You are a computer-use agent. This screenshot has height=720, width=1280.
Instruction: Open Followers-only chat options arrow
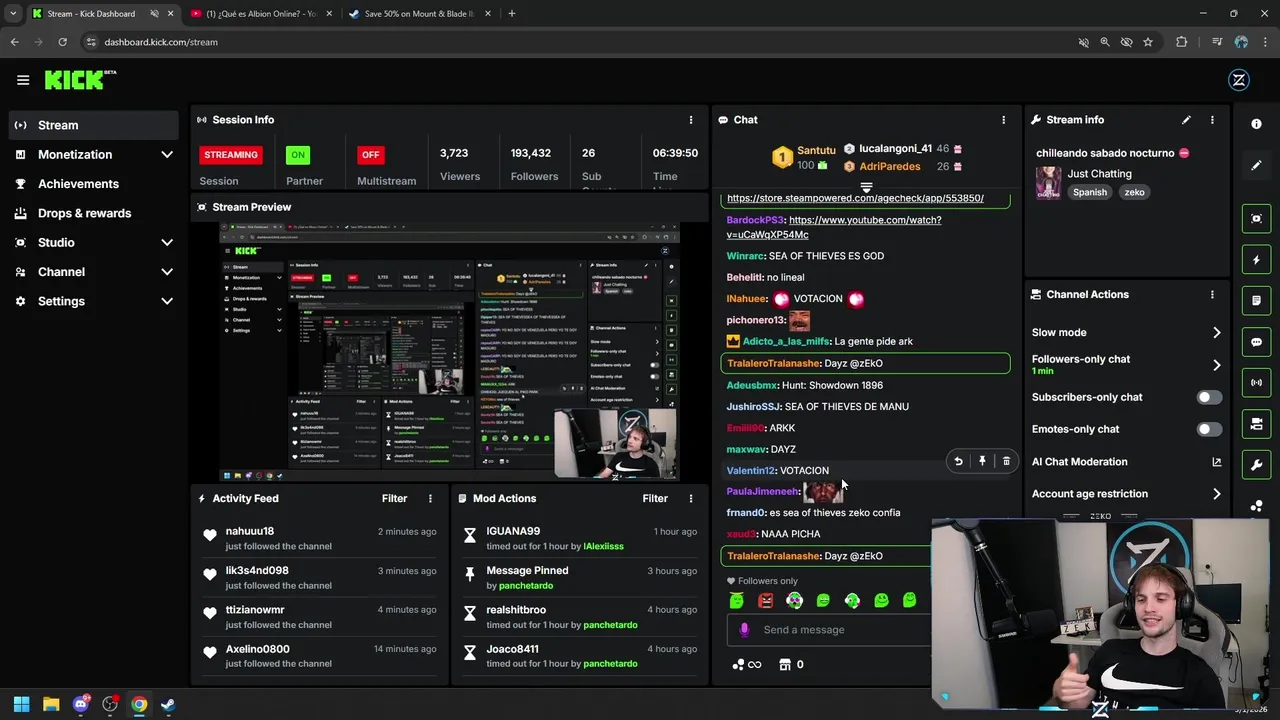(1216, 365)
